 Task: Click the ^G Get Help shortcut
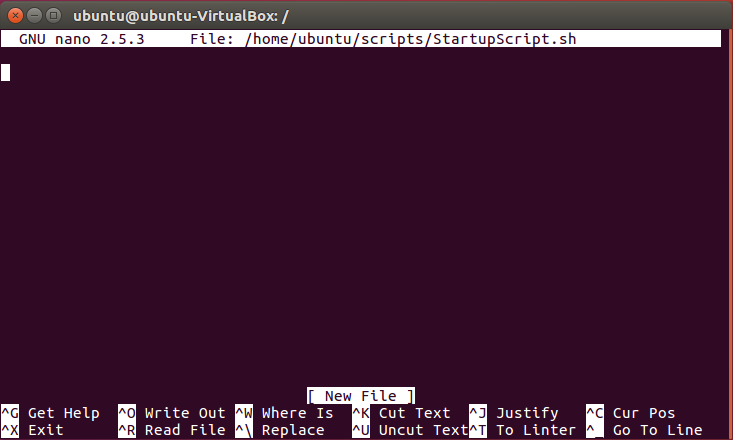click(50, 413)
